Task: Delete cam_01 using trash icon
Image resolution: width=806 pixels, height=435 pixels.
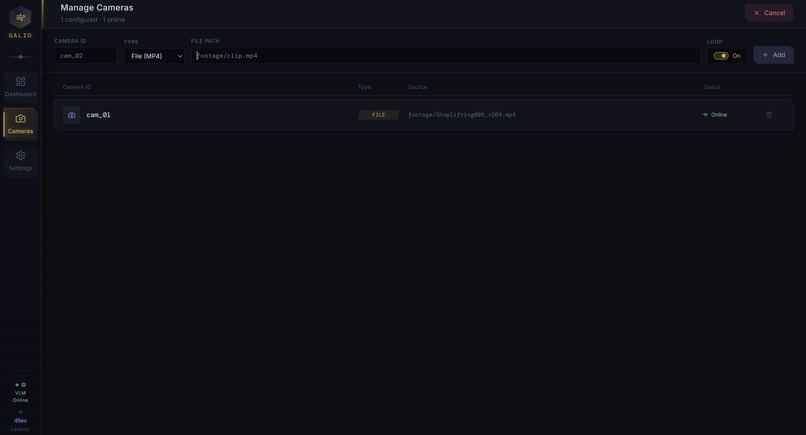Action: point(769,115)
